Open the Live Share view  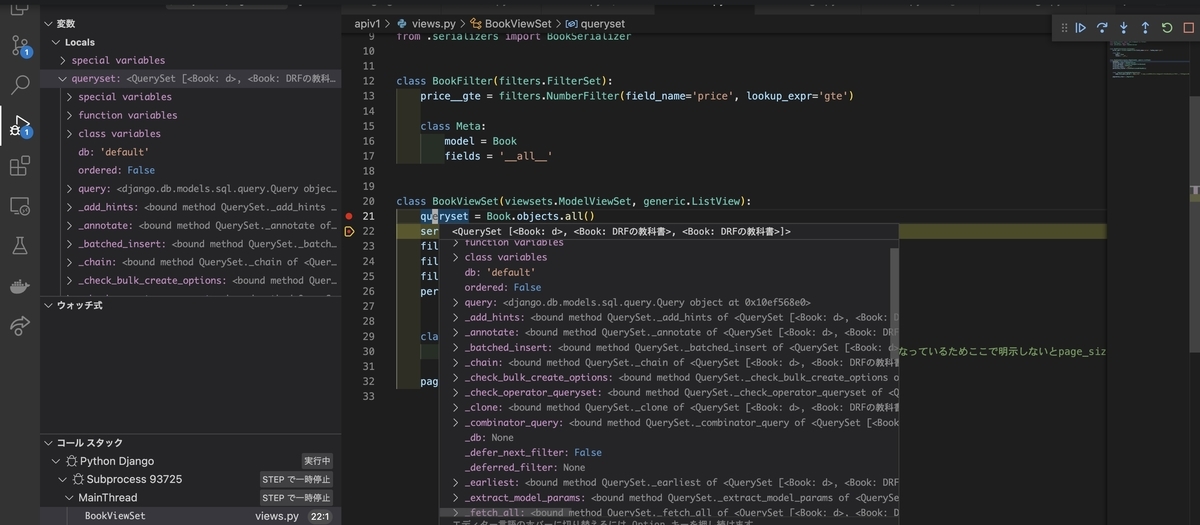(20, 326)
